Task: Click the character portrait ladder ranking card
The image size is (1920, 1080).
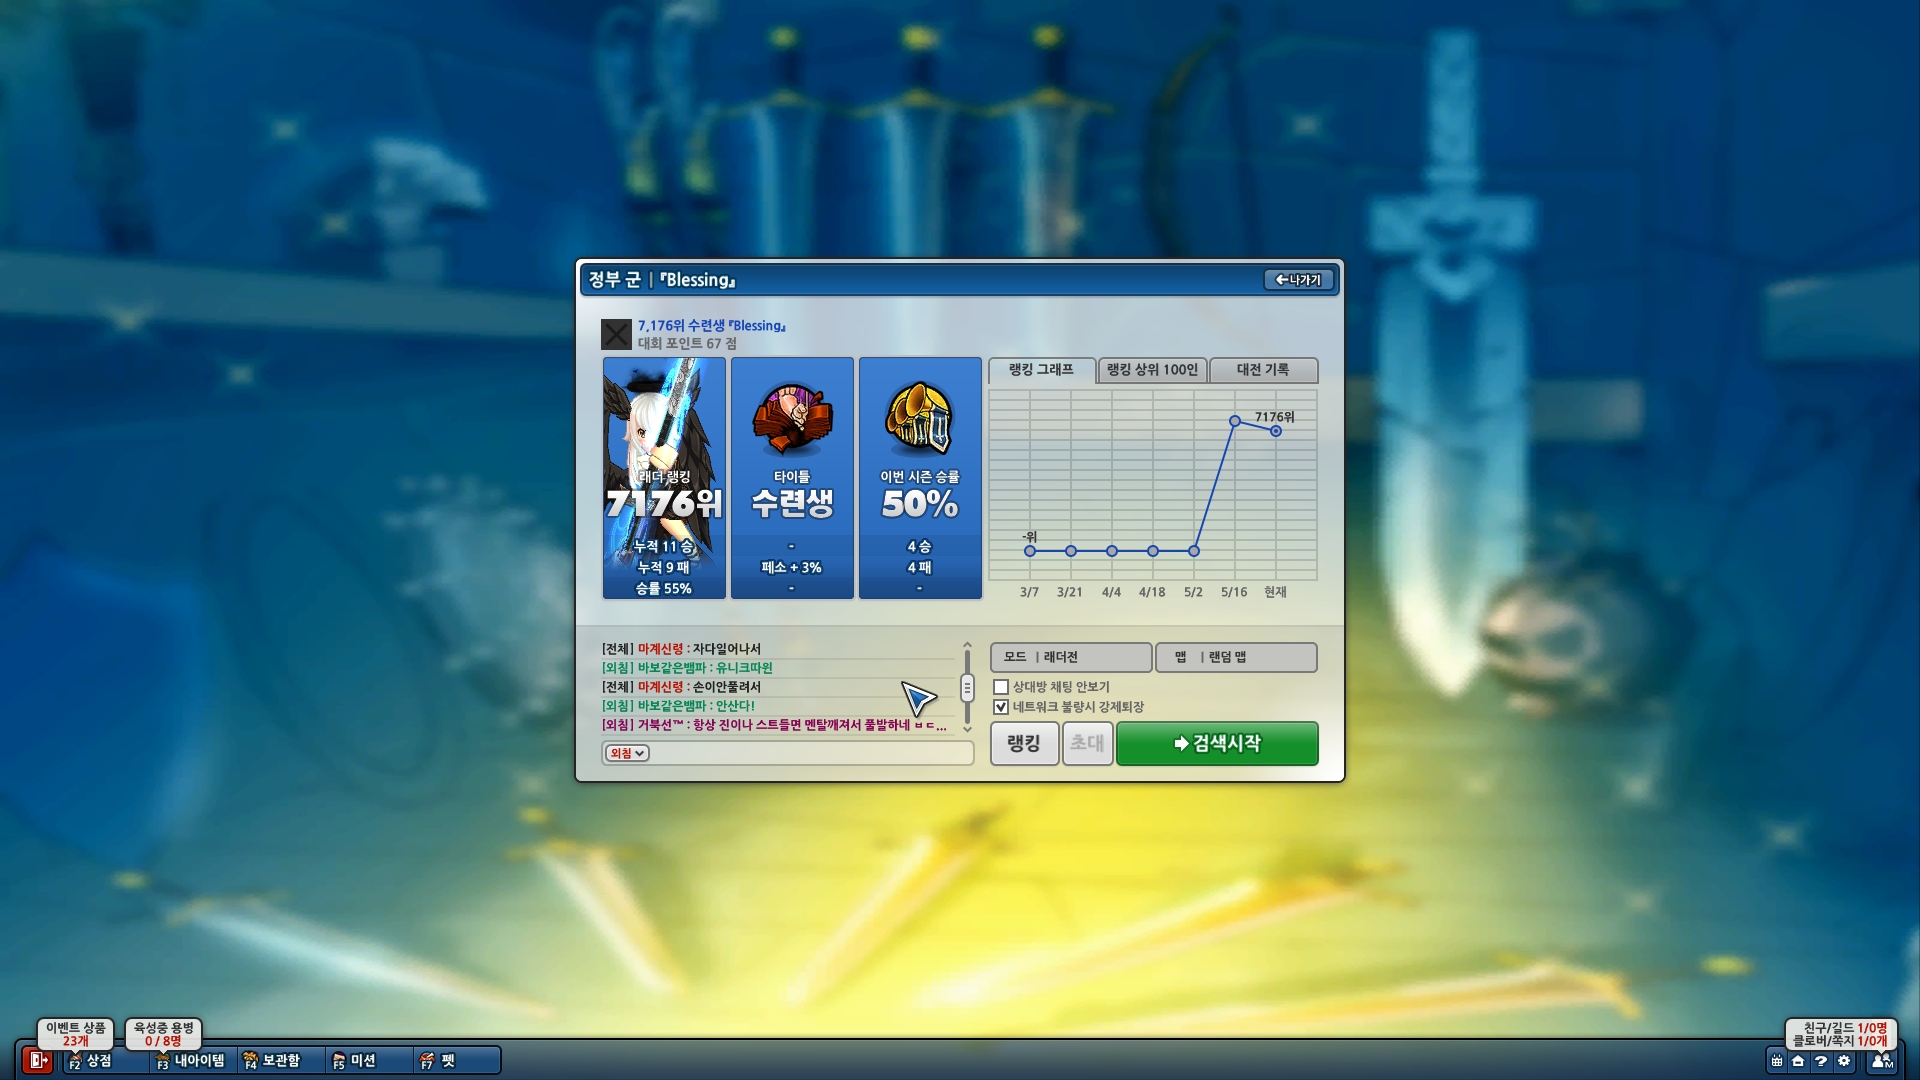Action: pyautogui.click(x=664, y=478)
